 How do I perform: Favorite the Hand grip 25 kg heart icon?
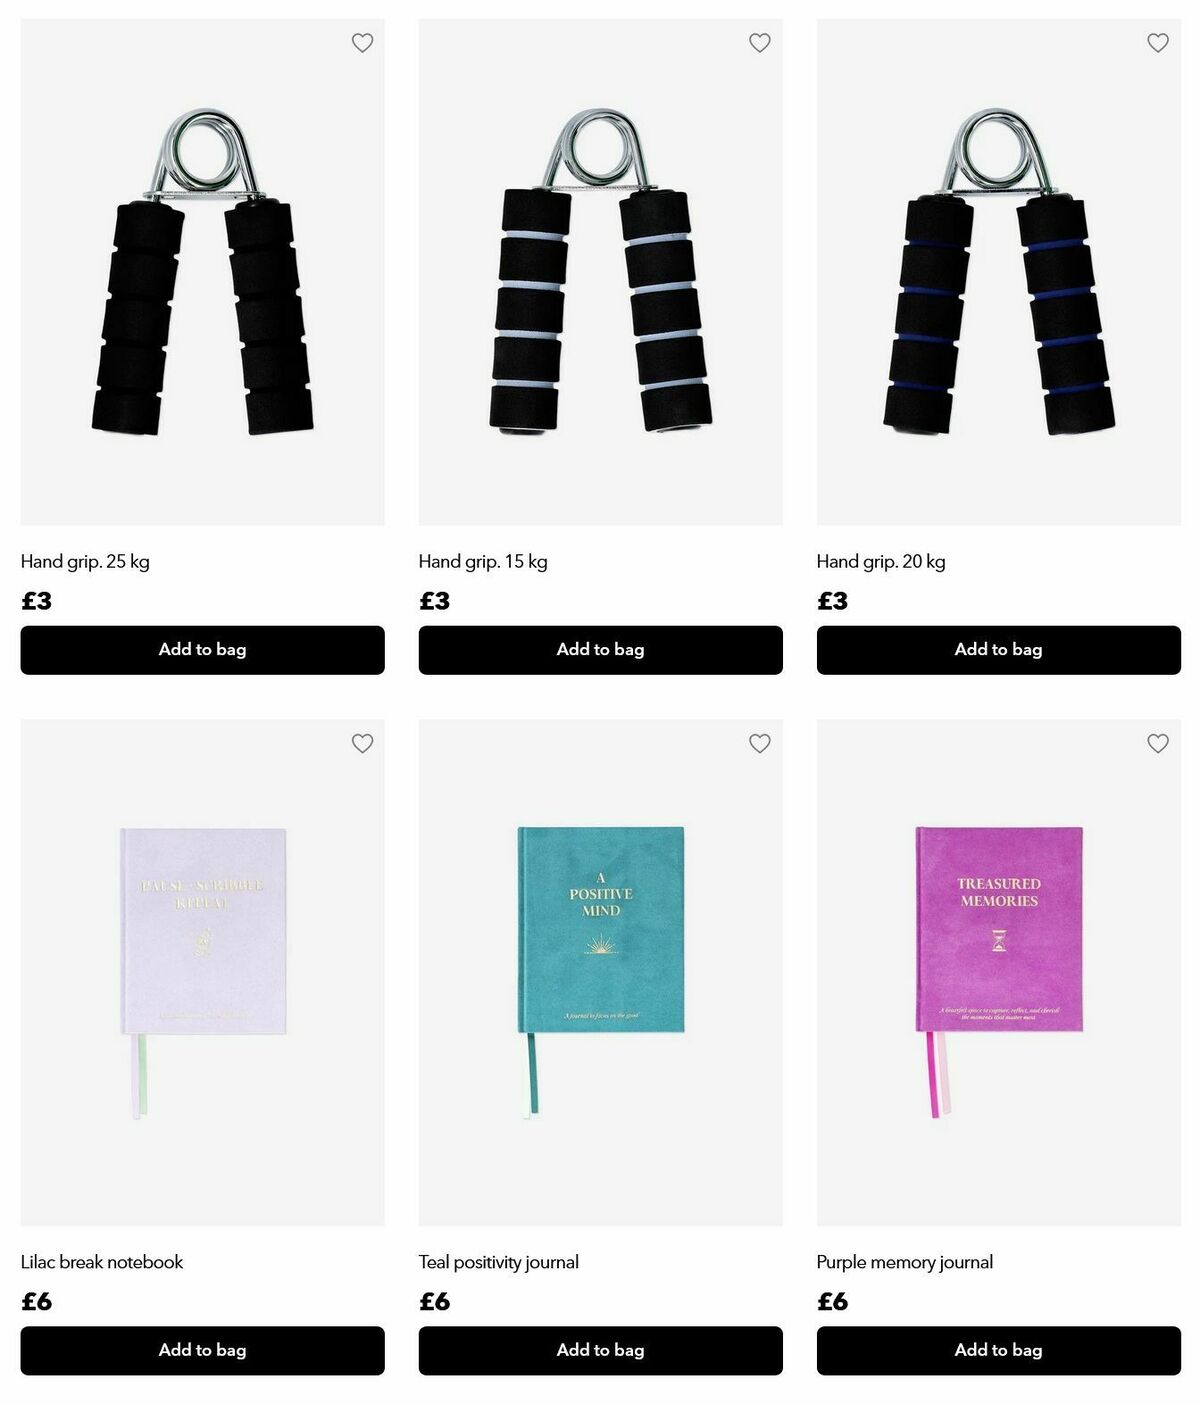362,43
